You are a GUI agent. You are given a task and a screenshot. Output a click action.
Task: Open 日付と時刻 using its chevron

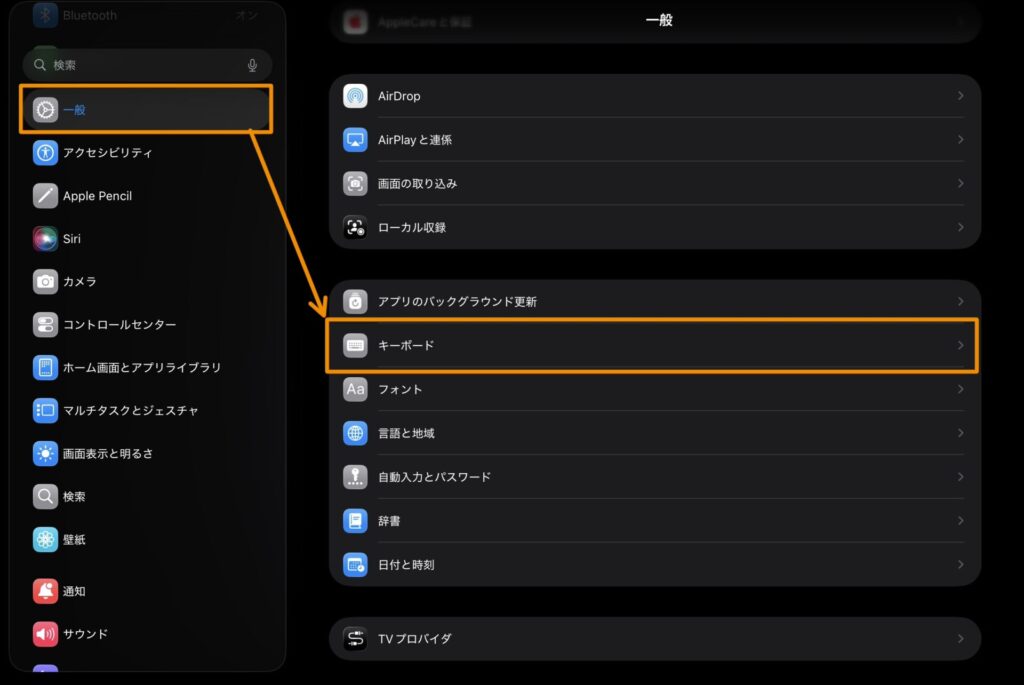(960, 565)
